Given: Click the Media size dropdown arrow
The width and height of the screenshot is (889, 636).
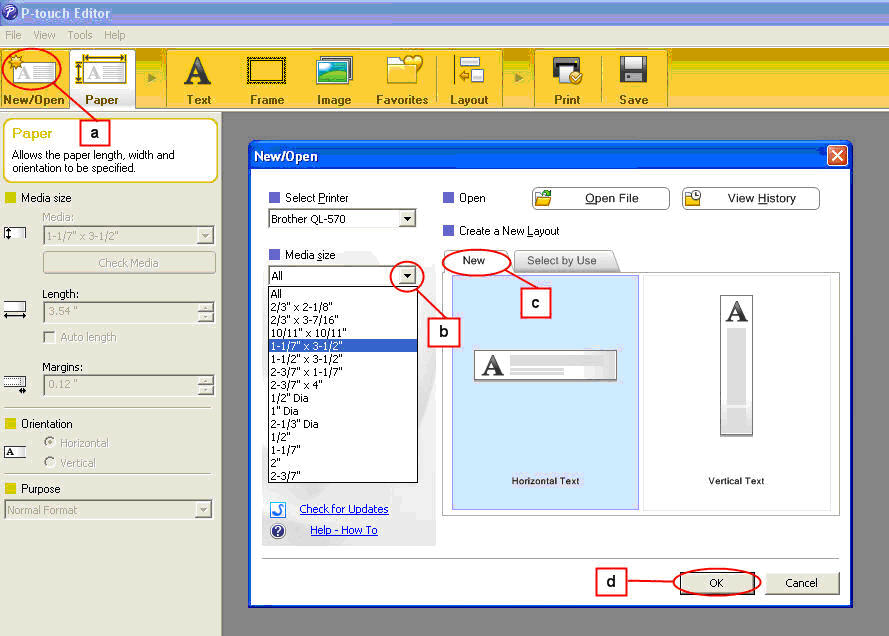Looking at the screenshot, I should click(407, 275).
